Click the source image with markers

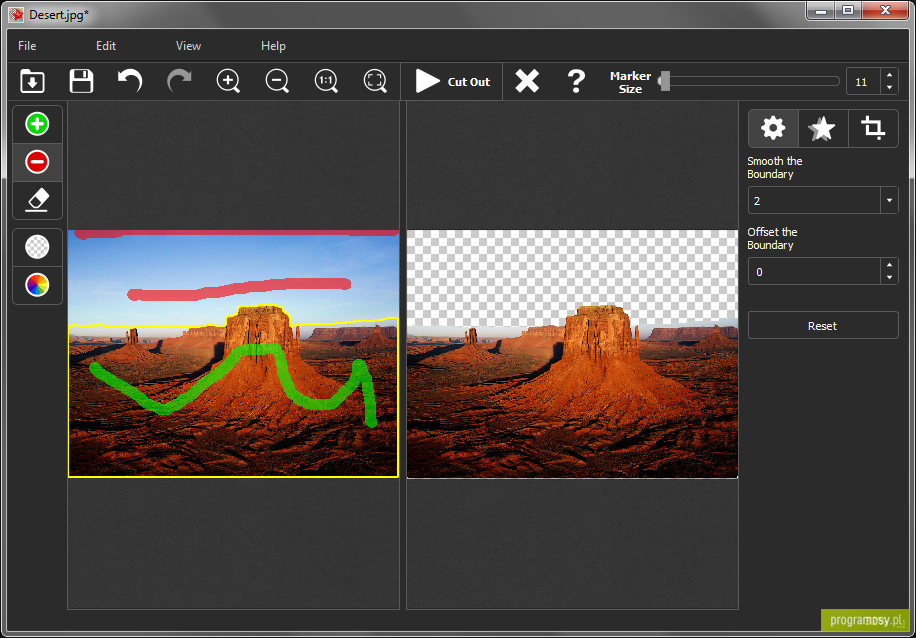tap(234, 353)
